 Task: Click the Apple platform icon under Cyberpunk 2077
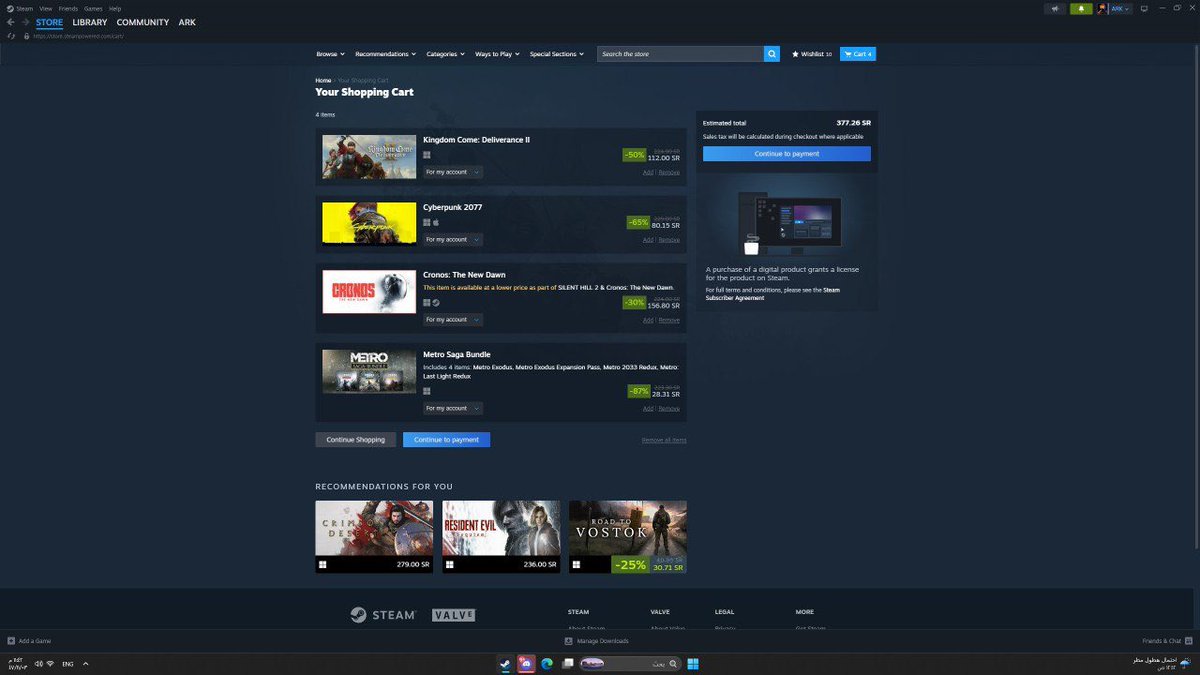pyautogui.click(x=436, y=222)
